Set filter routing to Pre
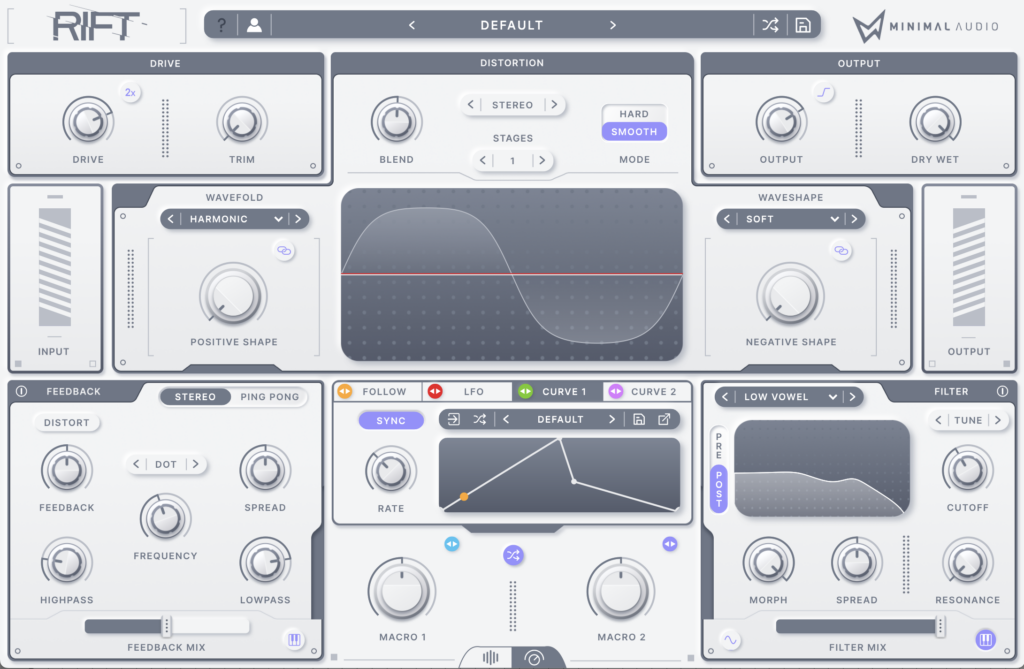This screenshot has height=669, width=1024. pos(718,446)
